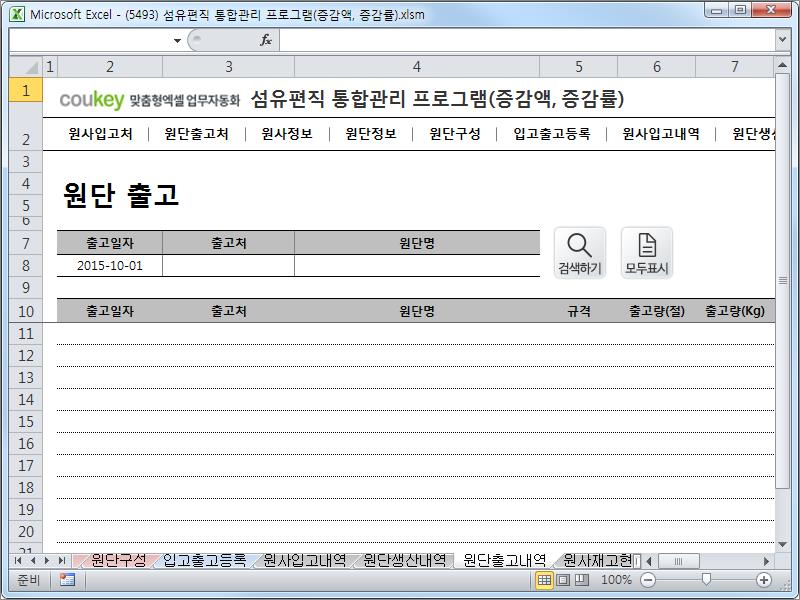The width and height of the screenshot is (800, 600).
Task: Click the 원사입고내역 navigation link
Action: click(661, 134)
